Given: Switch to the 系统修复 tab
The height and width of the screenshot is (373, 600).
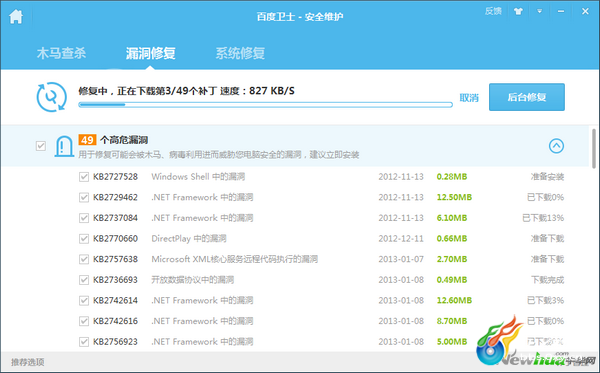Looking at the screenshot, I should click(240, 53).
